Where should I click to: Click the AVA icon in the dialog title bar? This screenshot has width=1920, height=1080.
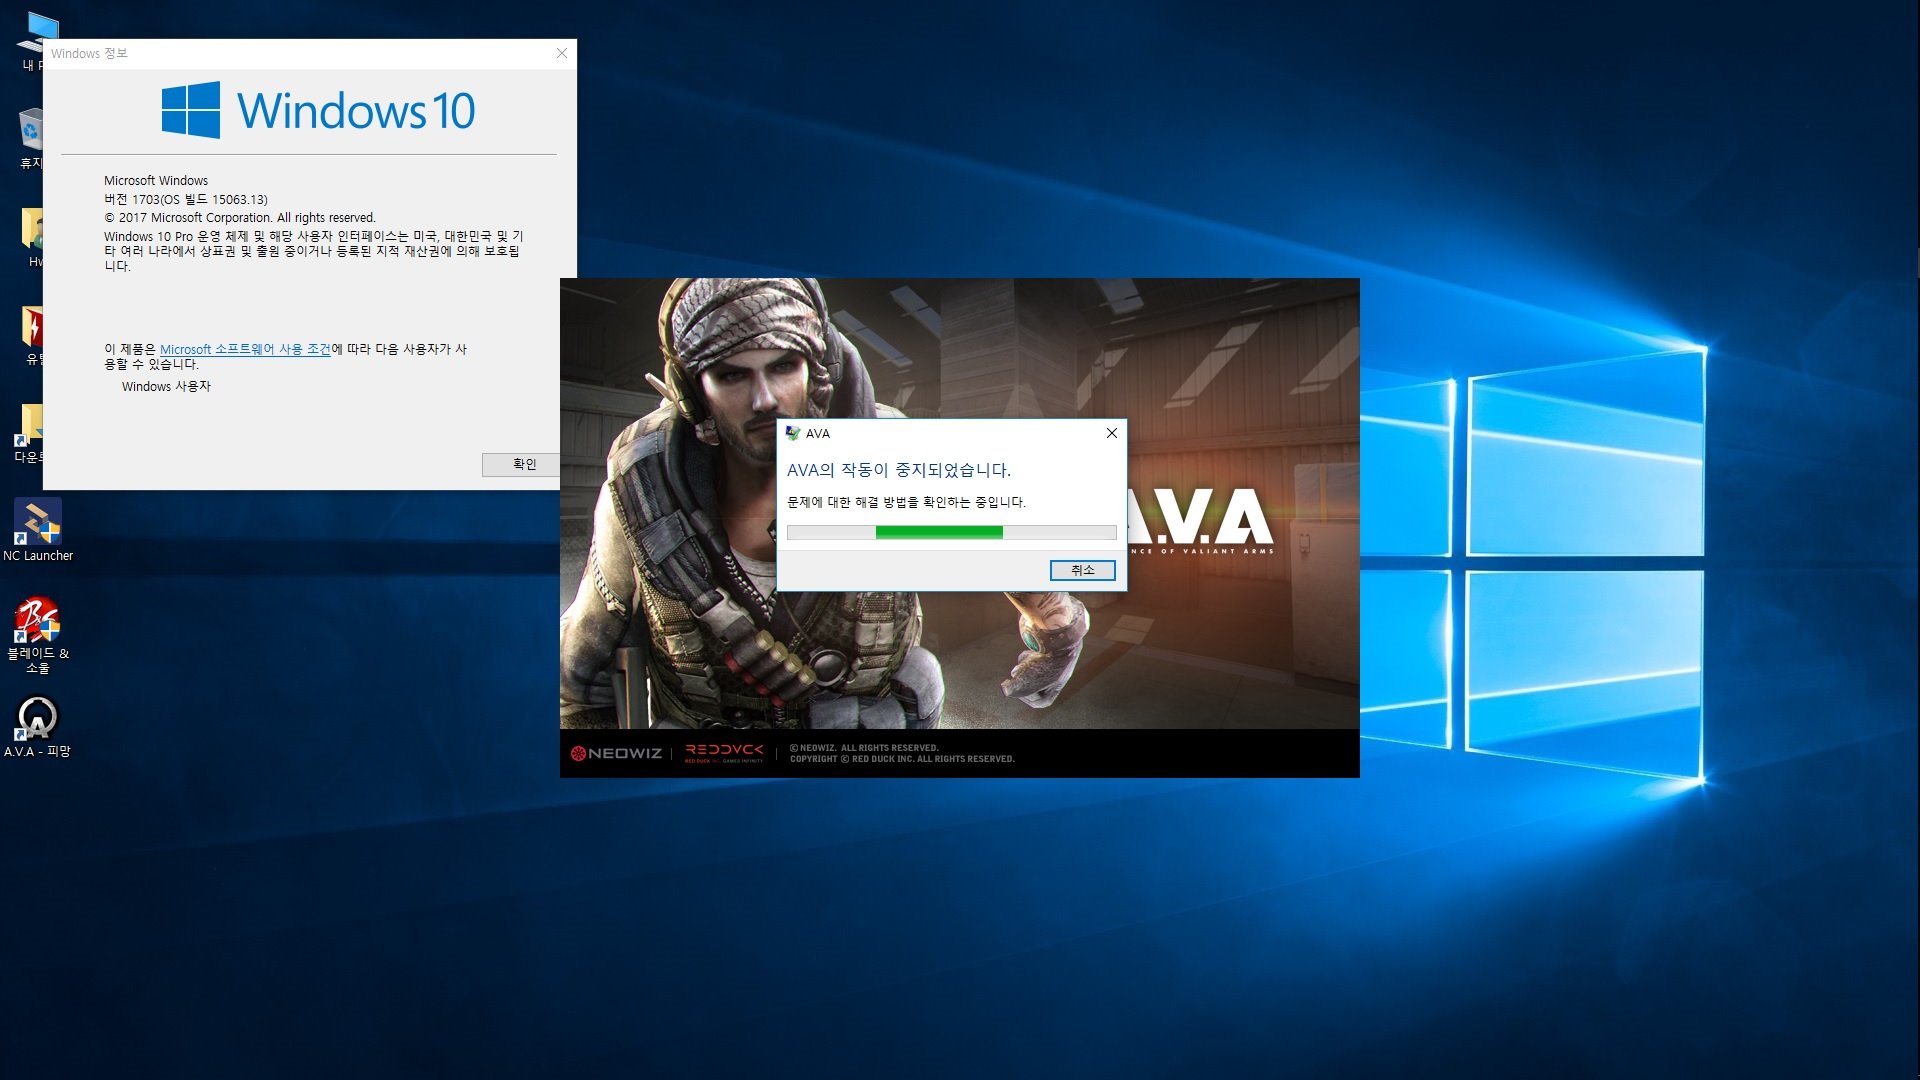point(793,433)
